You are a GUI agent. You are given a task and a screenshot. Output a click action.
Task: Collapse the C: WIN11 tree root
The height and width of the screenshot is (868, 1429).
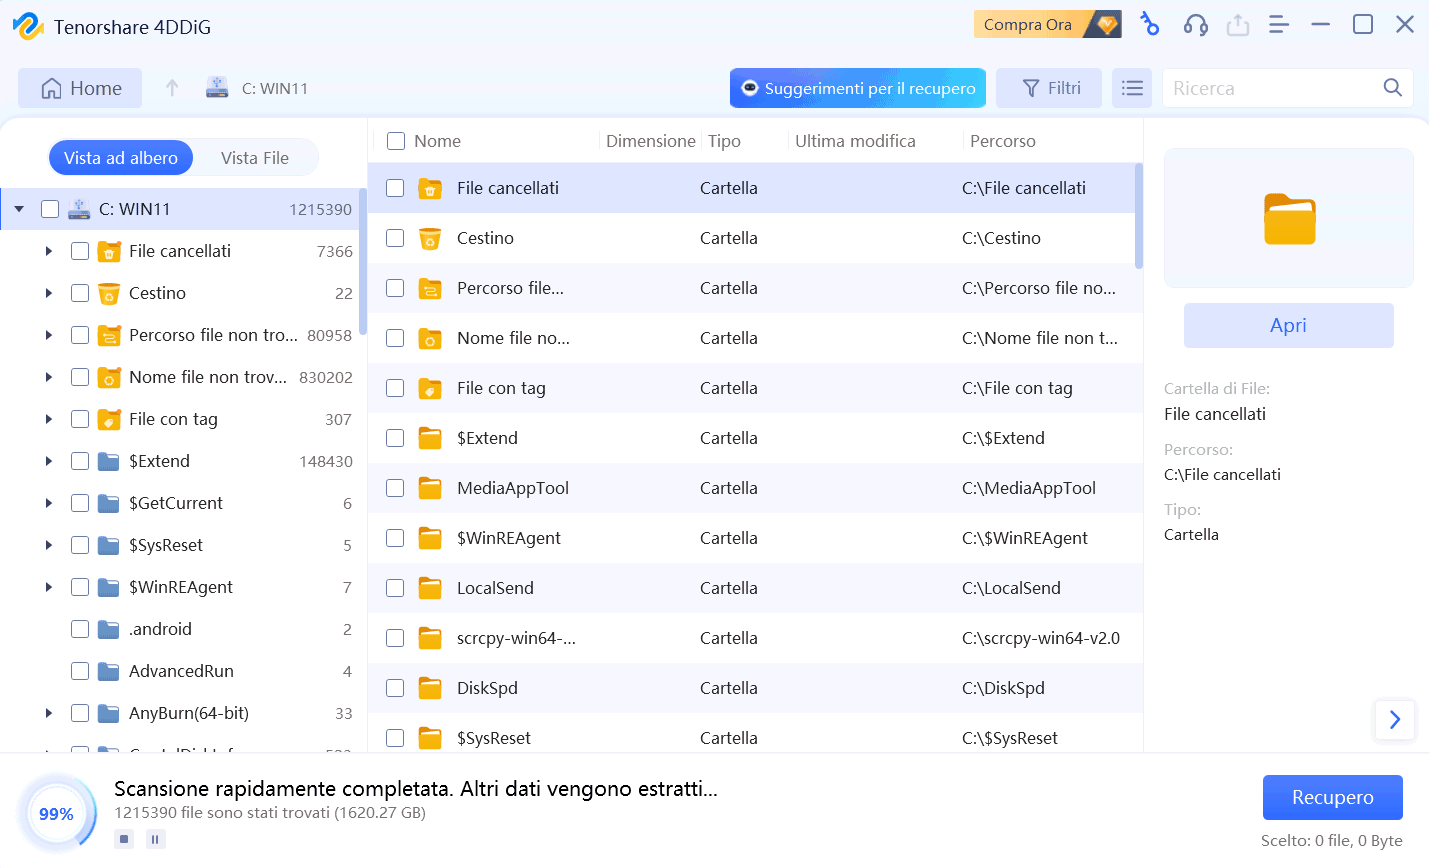pos(19,209)
